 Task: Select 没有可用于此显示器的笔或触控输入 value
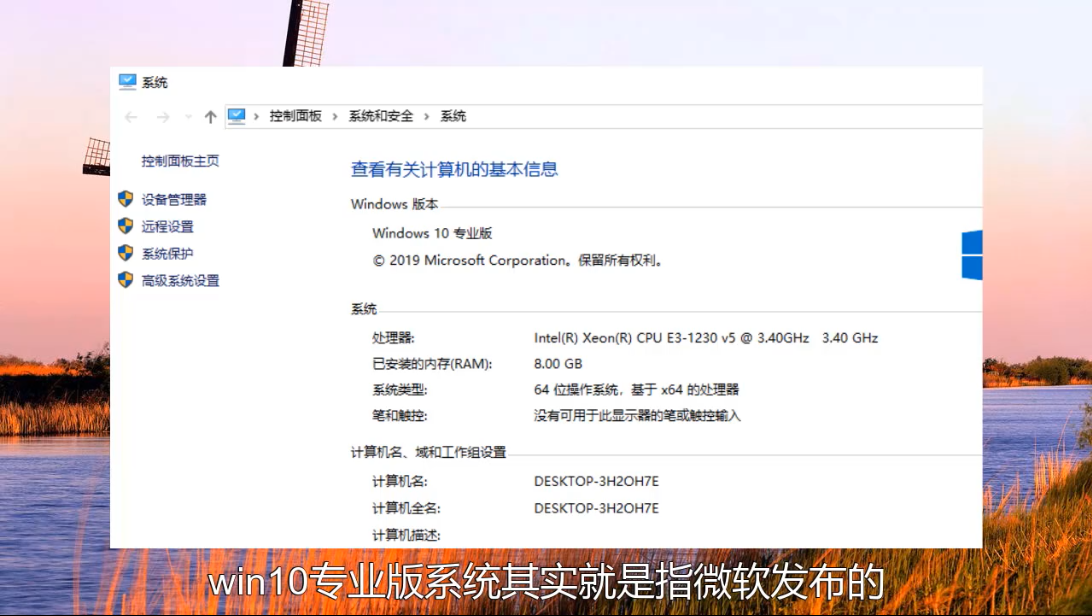click(637, 416)
